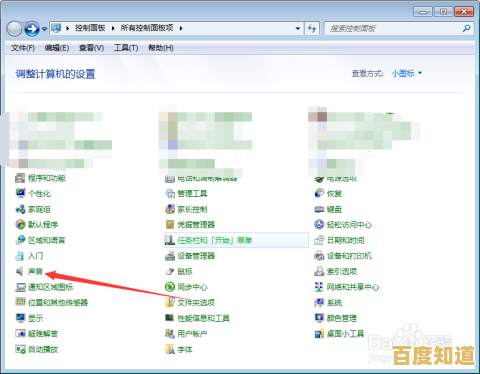Click the 日期和时间 icon
This screenshot has height=374, width=480.
[319, 240]
